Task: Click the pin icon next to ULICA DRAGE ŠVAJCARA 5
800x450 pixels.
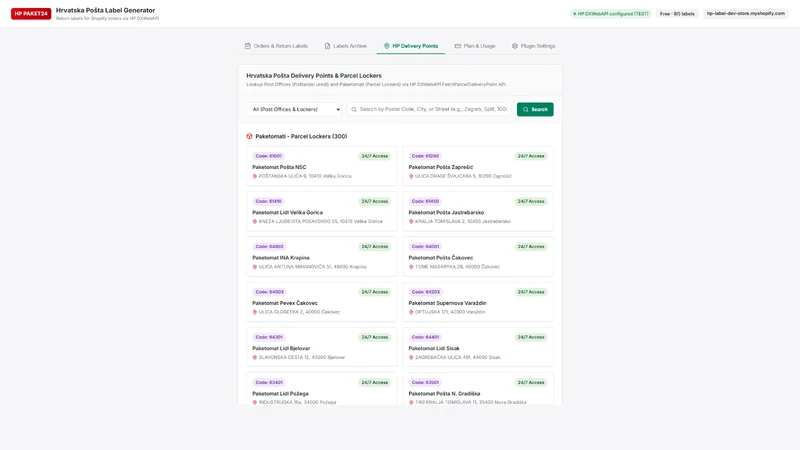Action: click(411, 176)
